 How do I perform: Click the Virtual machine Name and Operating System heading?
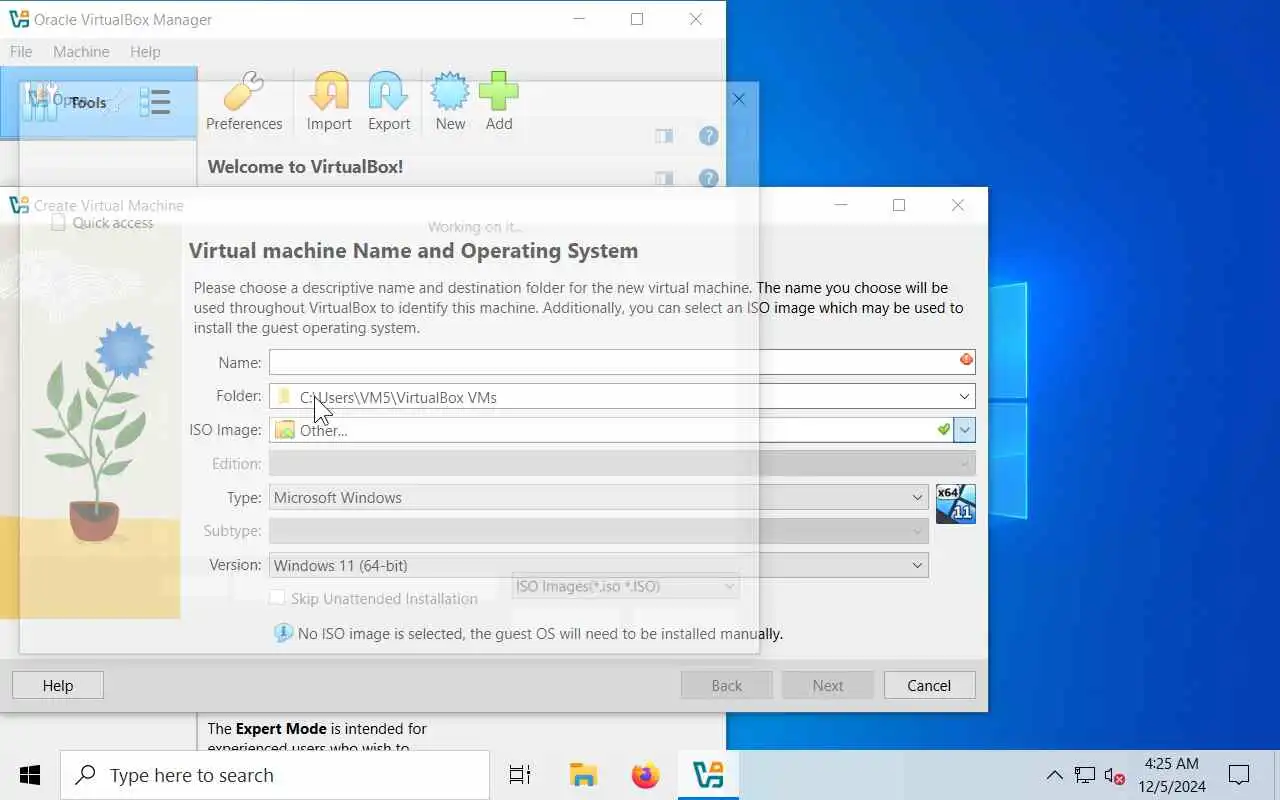[x=413, y=250]
